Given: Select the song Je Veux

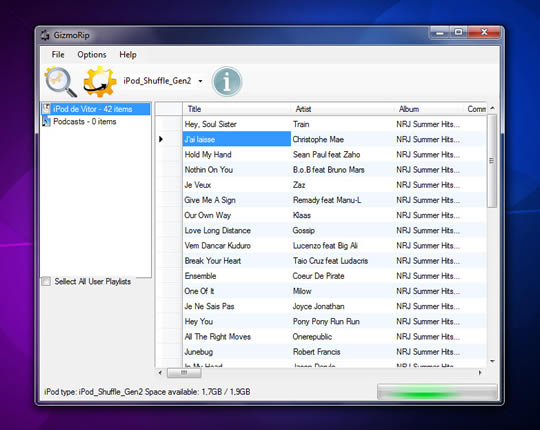Looking at the screenshot, I should click(x=236, y=185).
